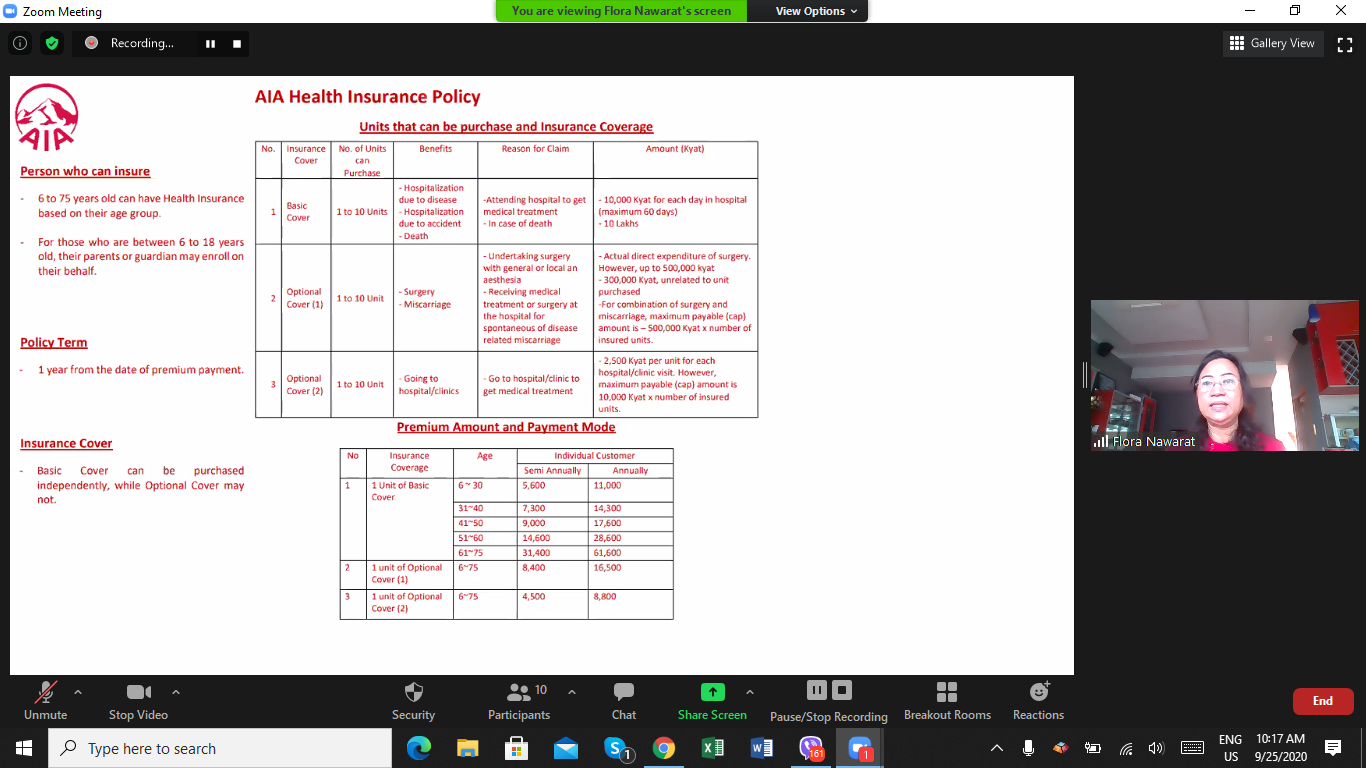
Task: Open volume control in tray
Action: point(1157,748)
